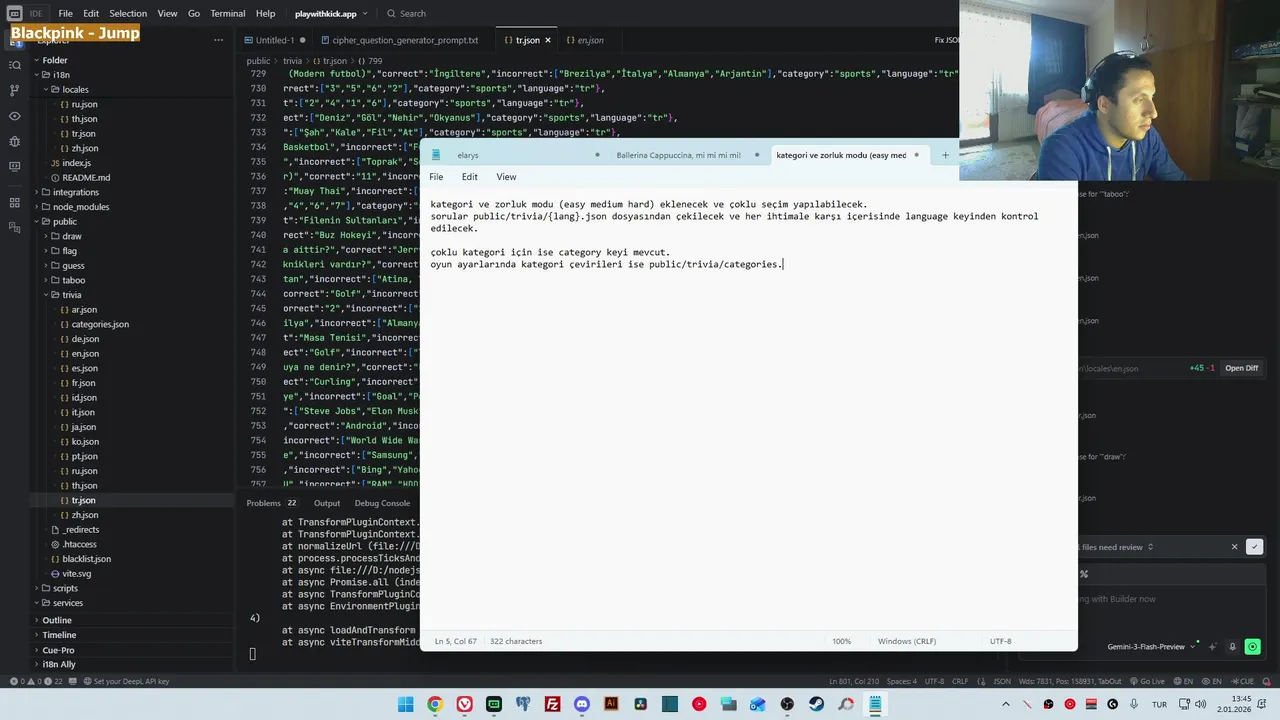This screenshot has width=1280, height=720.
Task: Open FileZilla from the taskbar
Action: (x=552, y=704)
